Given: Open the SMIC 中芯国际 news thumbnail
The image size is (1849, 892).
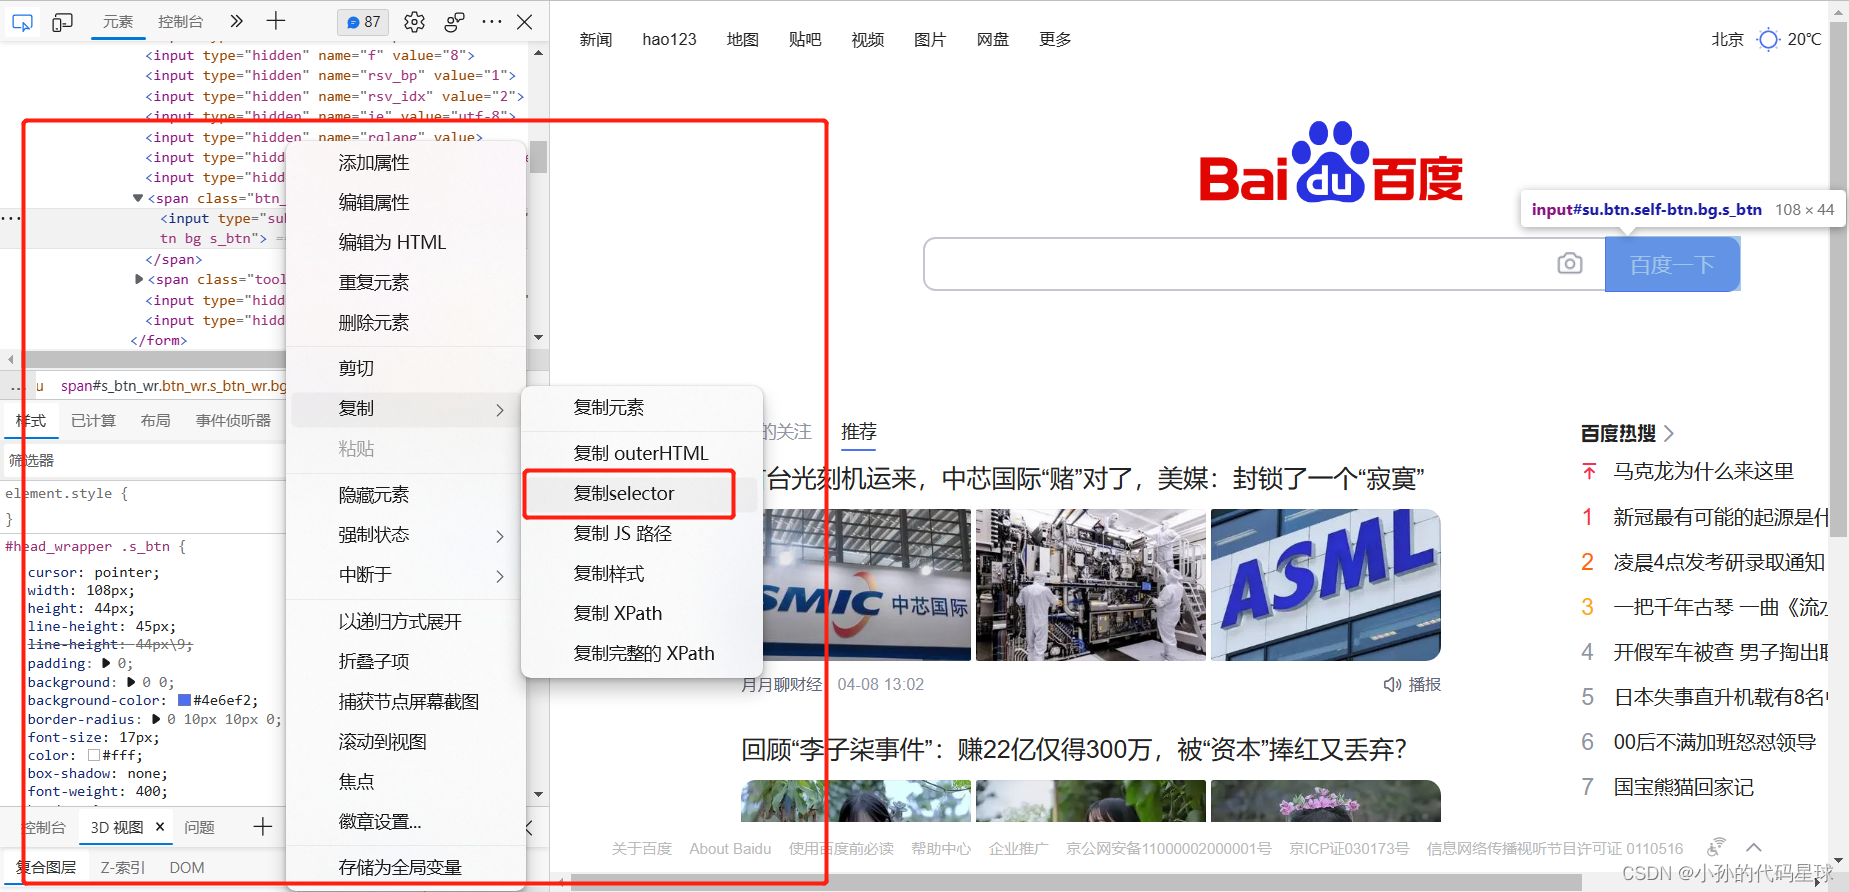Looking at the screenshot, I should point(868,585).
